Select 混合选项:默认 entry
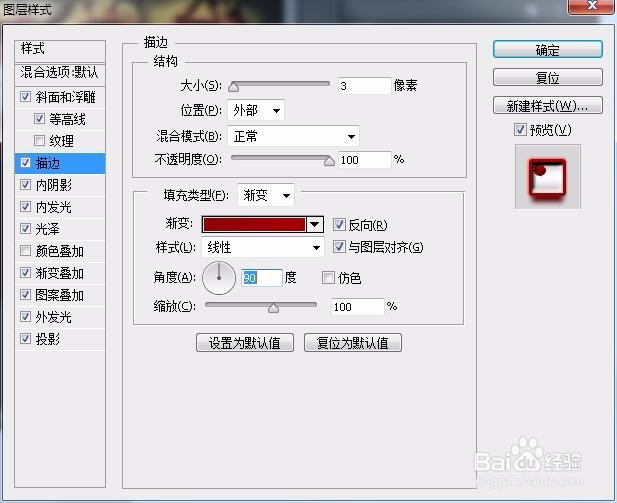 (x=60, y=73)
